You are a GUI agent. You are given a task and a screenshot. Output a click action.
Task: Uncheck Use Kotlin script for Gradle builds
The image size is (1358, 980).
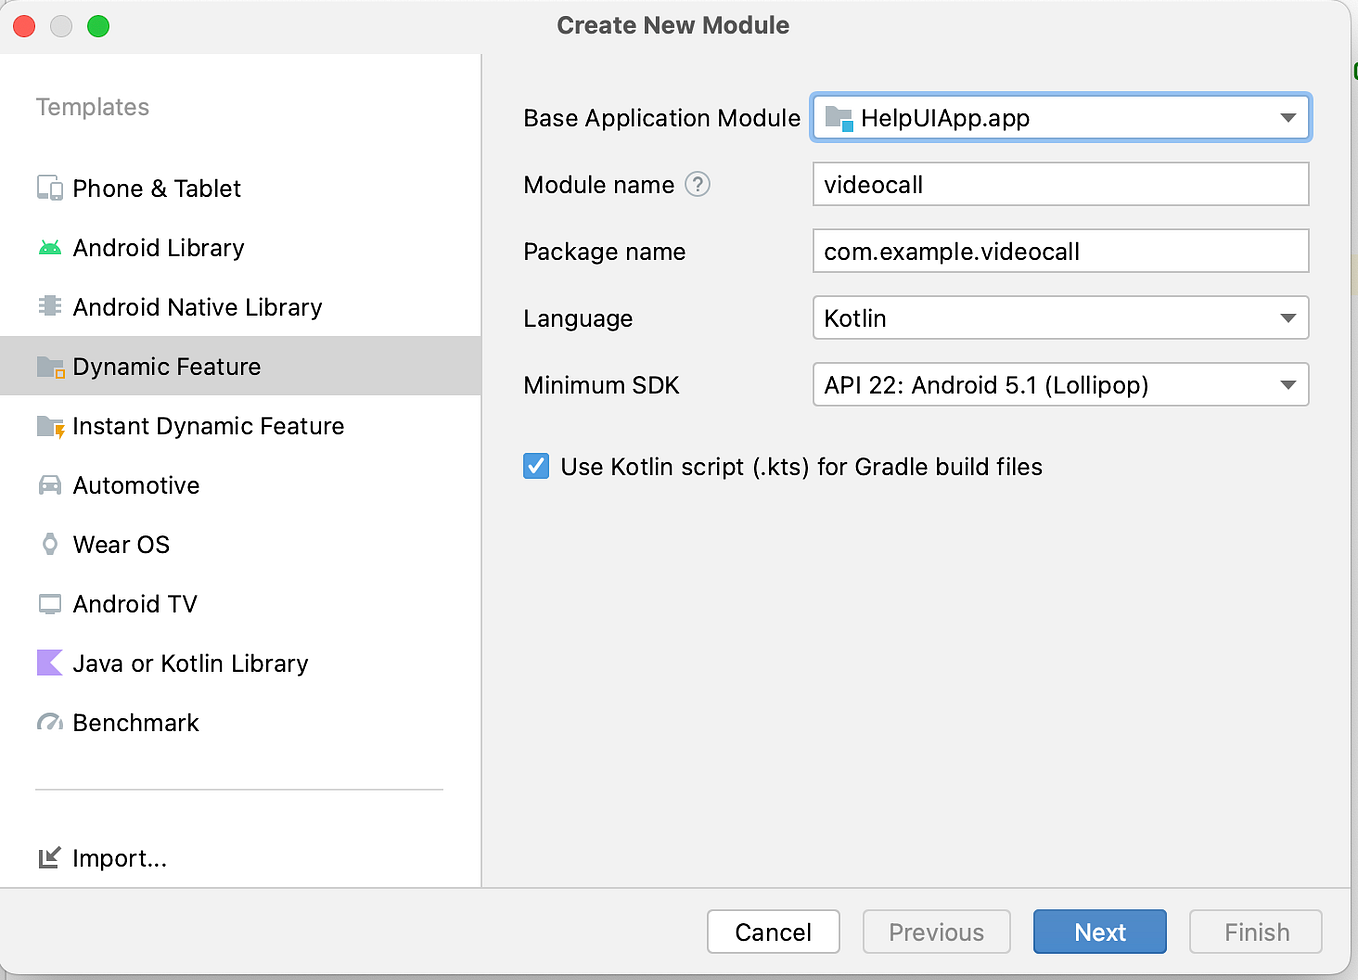pyautogui.click(x=536, y=466)
